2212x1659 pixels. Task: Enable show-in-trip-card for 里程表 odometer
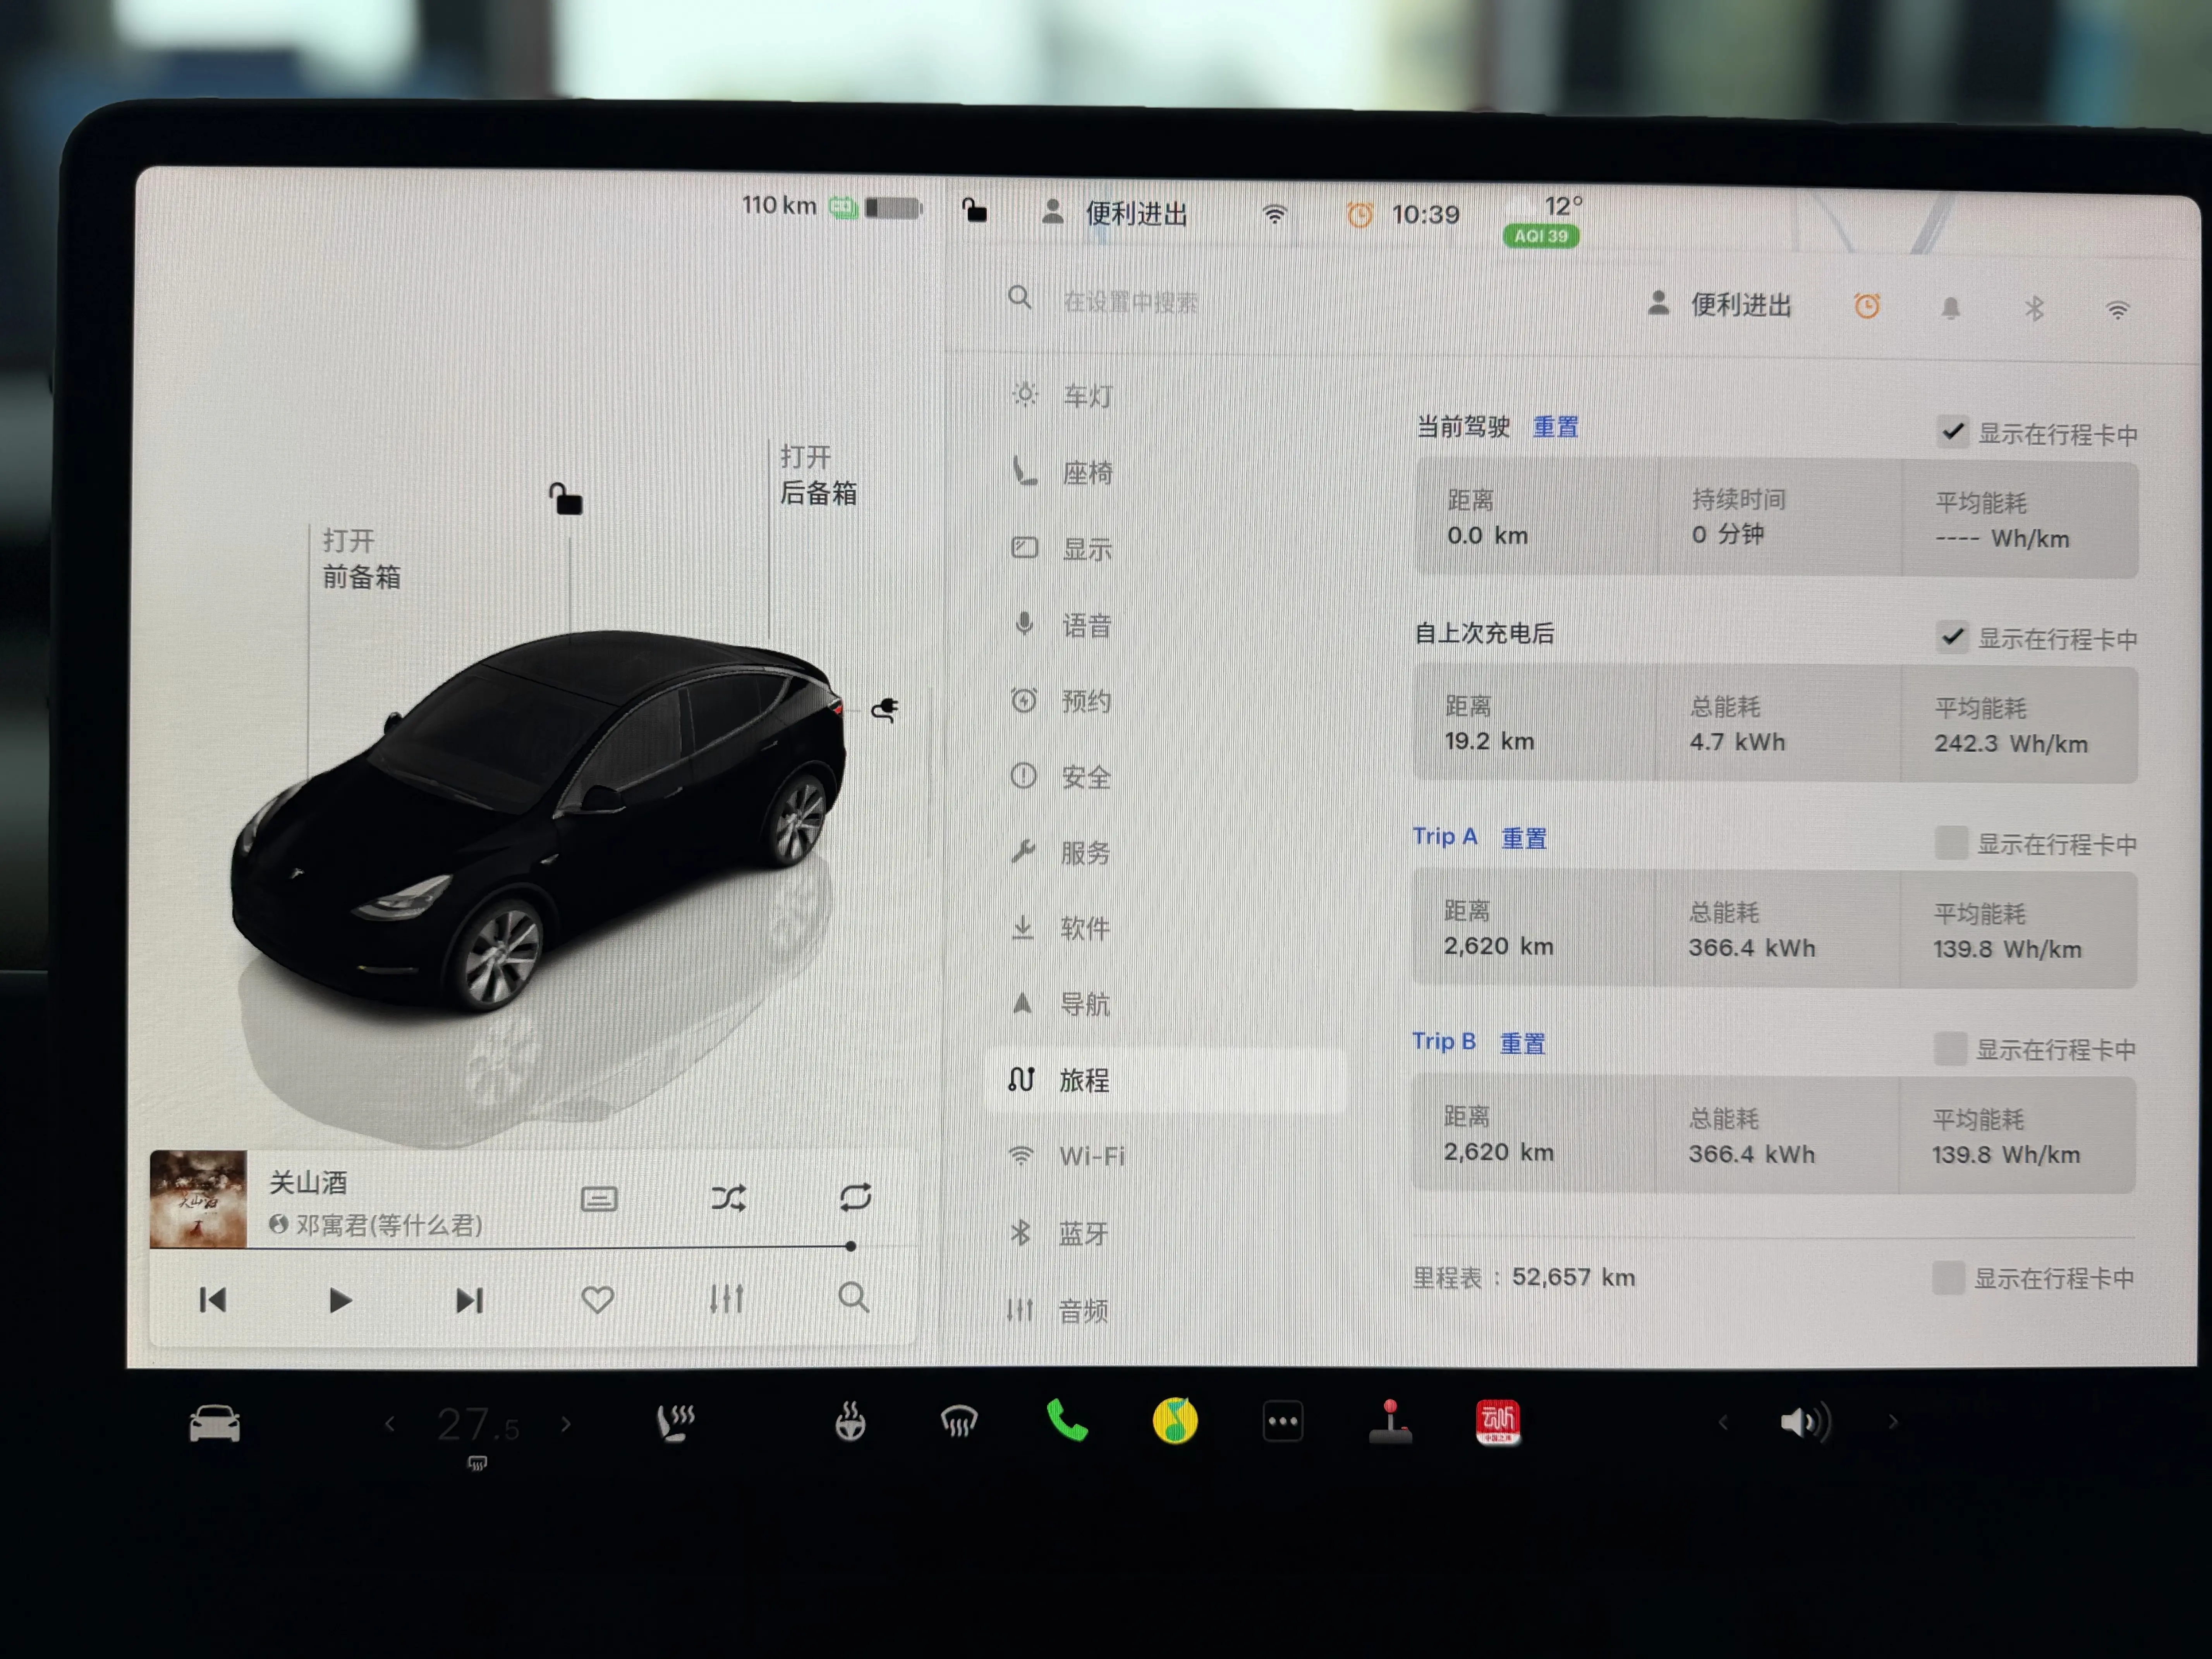click(x=1947, y=1277)
